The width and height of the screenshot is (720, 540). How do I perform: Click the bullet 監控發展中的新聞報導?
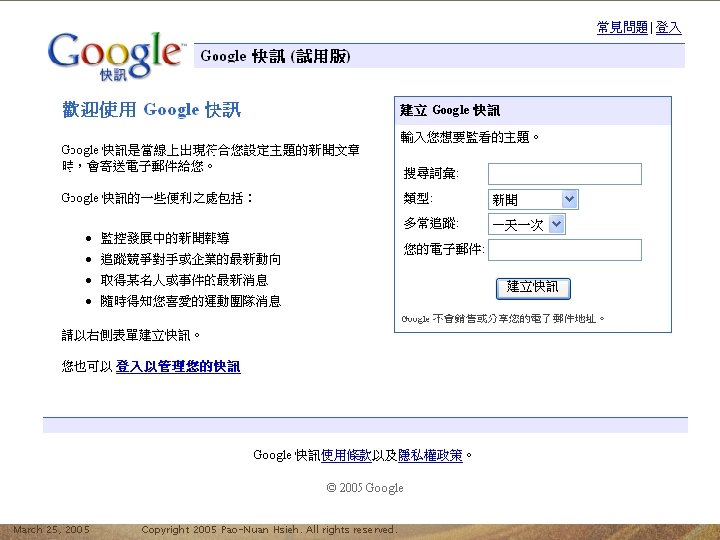pos(165,238)
